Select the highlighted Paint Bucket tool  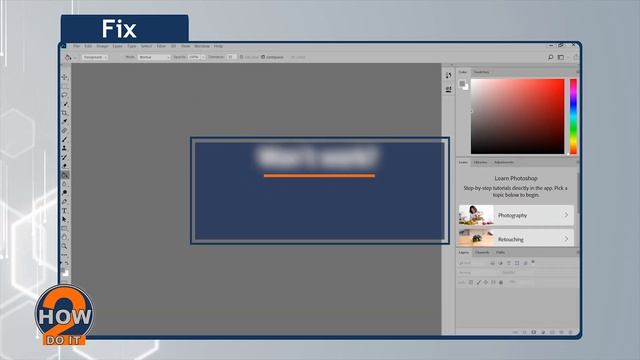click(64, 175)
